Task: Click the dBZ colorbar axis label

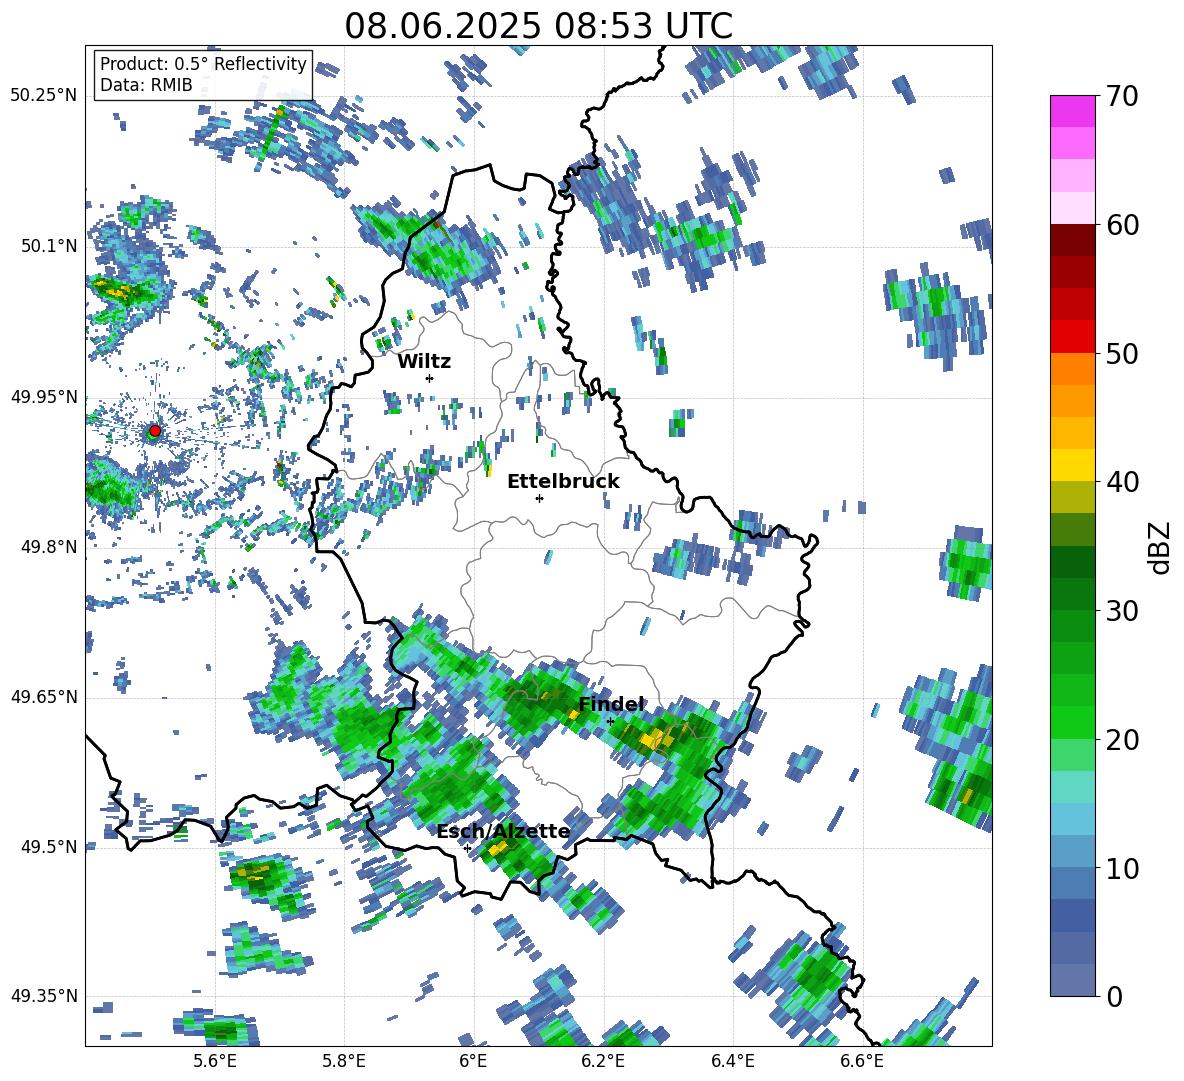Action: tap(1160, 547)
